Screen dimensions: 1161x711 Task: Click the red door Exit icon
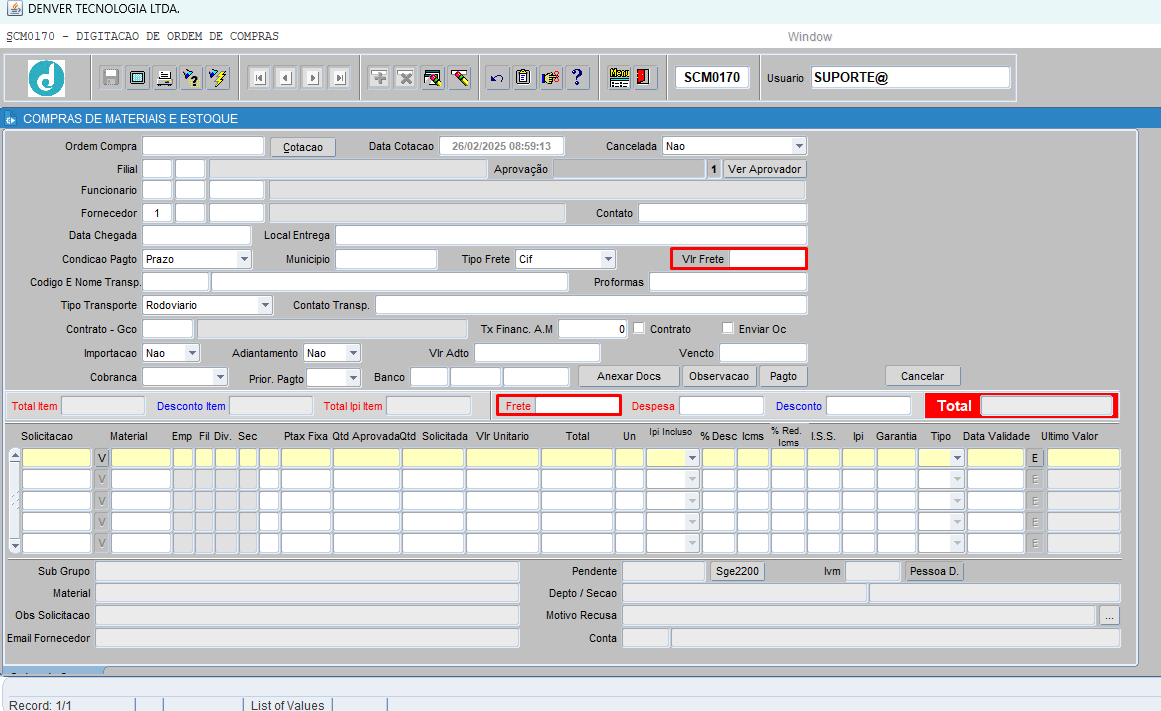643,77
